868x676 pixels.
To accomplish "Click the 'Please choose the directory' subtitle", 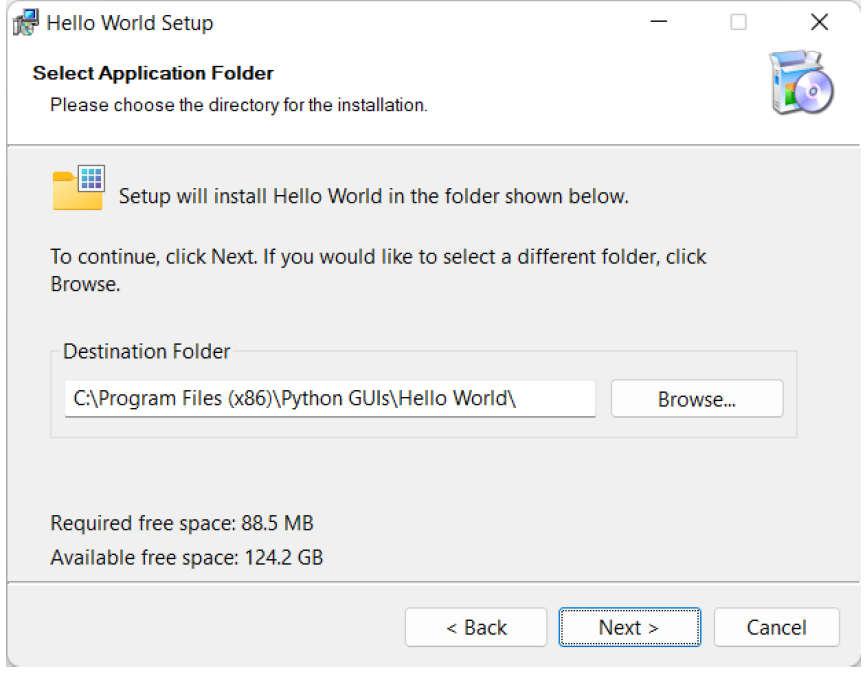I will [x=239, y=104].
